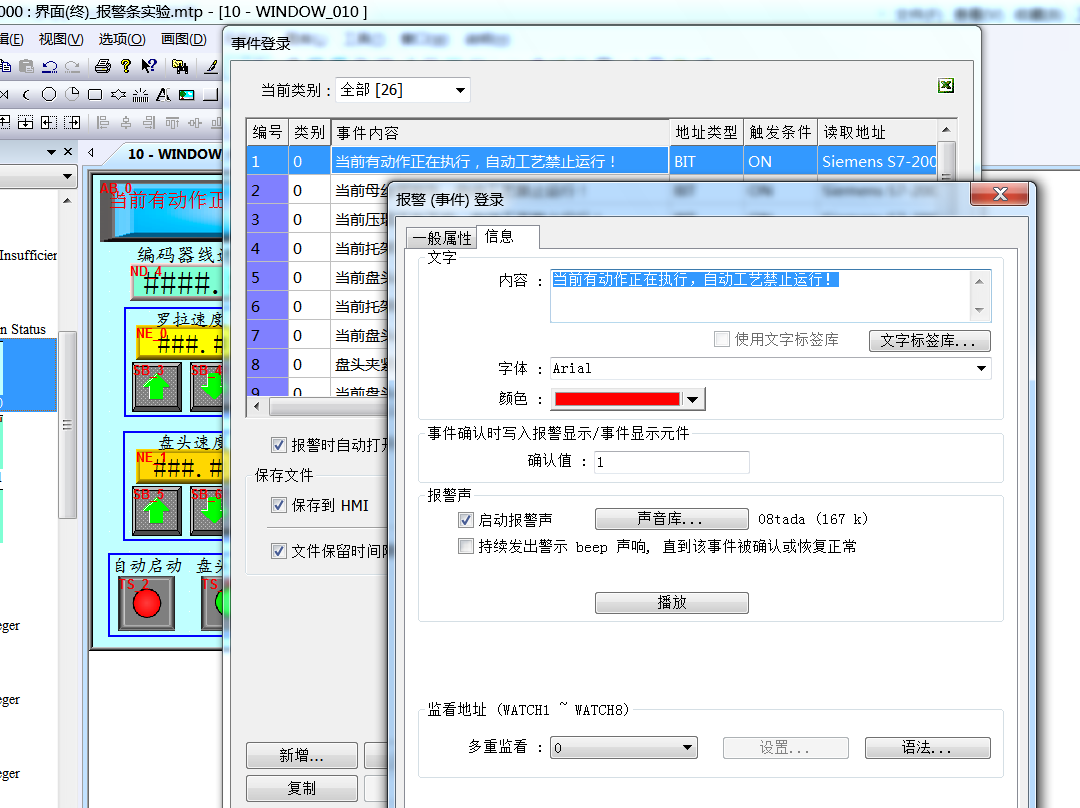This screenshot has width=1080, height=808.
Task: Click the 声音库 sound library button
Action: pyautogui.click(x=671, y=519)
